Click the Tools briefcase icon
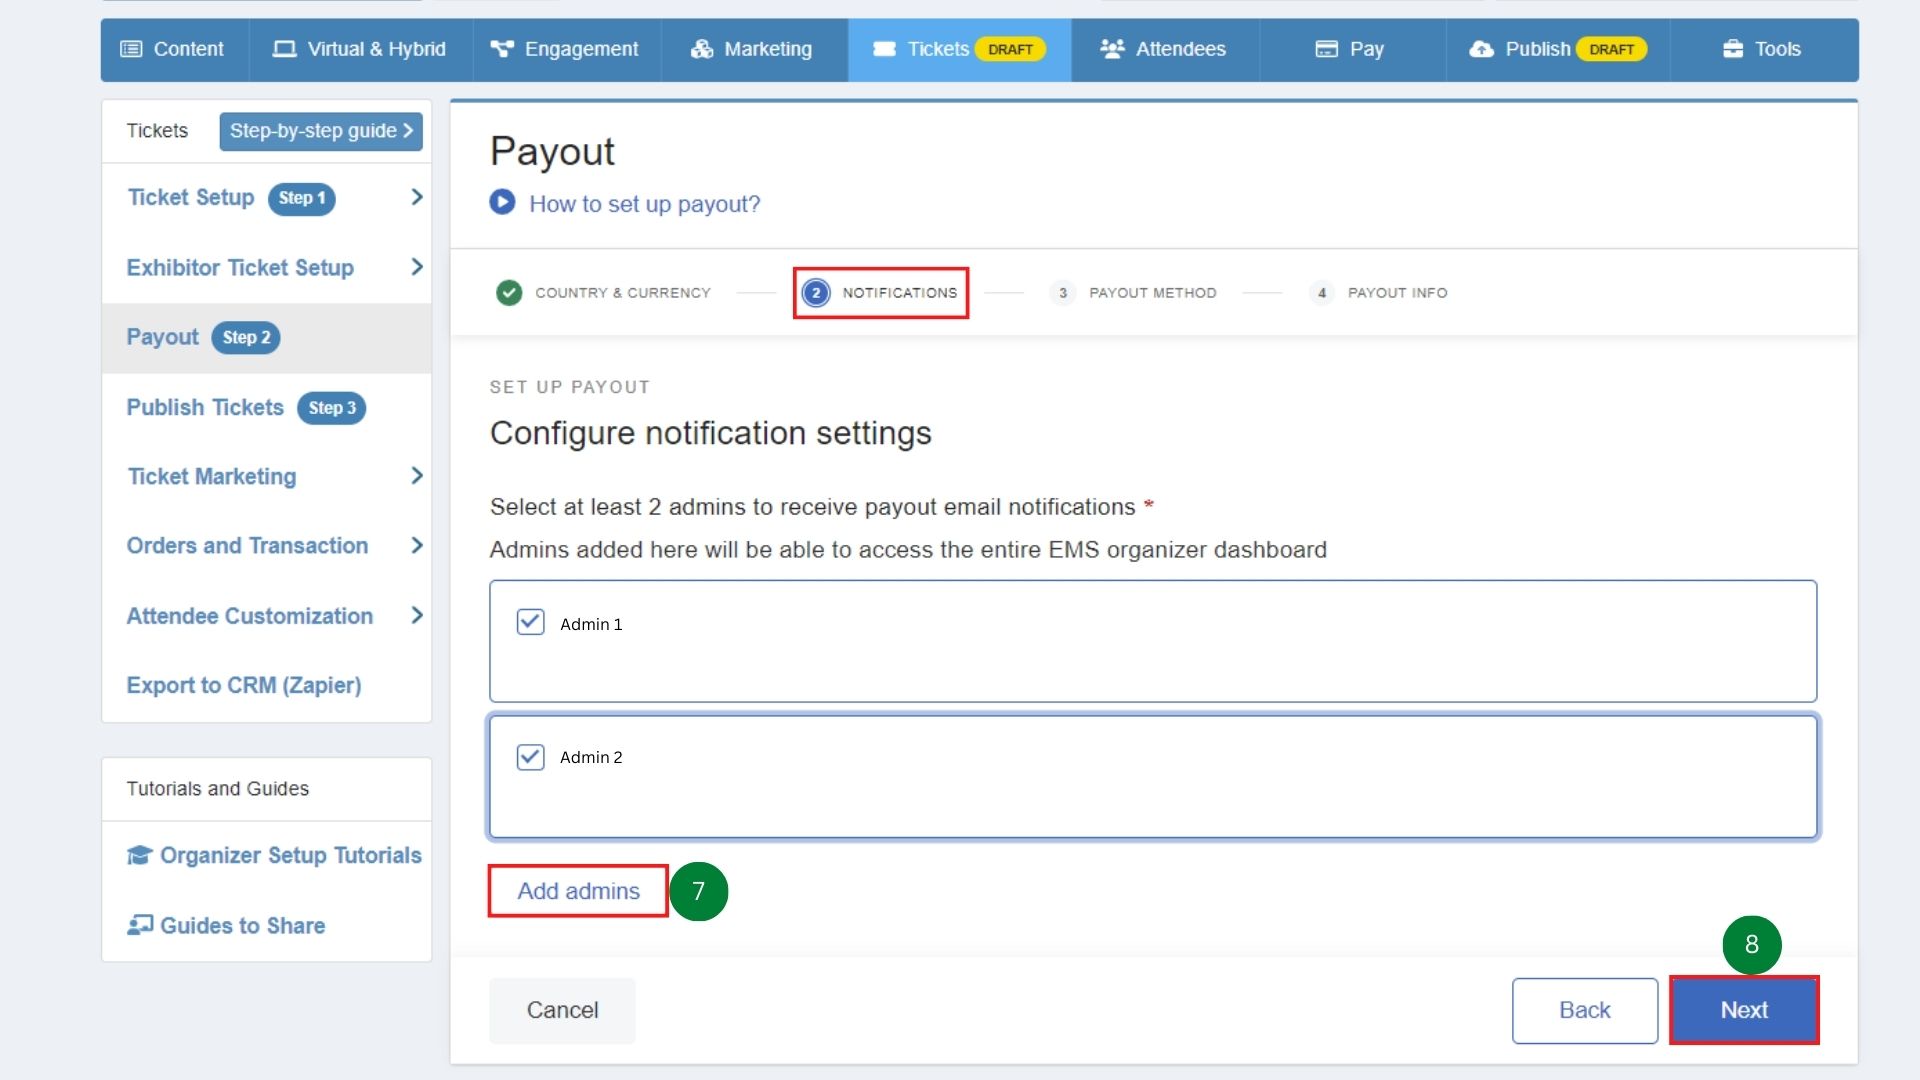This screenshot has width=1920, height=1080. (x=1733, y=49)
